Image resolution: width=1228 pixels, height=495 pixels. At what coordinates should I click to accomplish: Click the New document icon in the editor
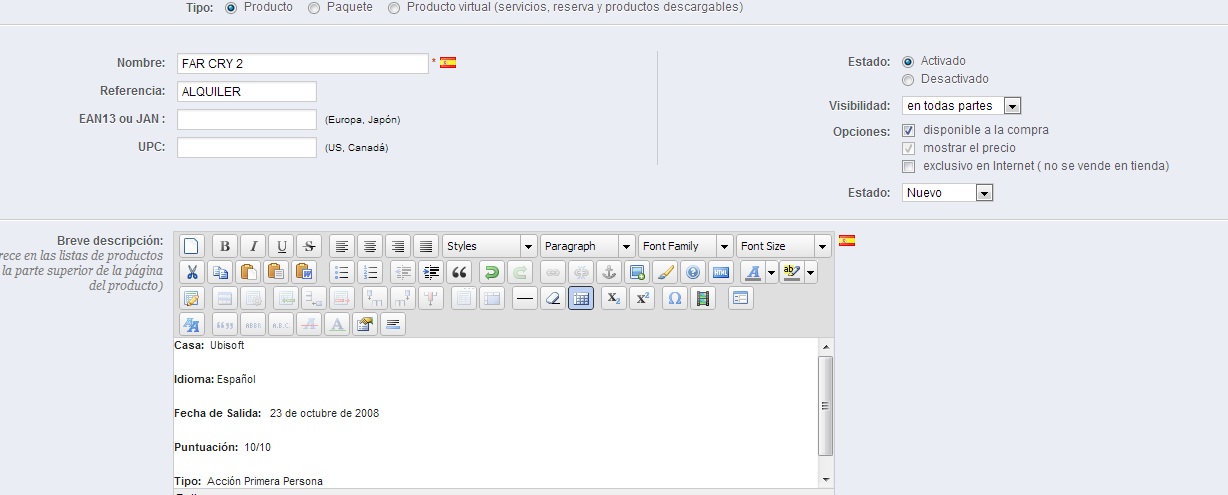[x=191, y=246]
